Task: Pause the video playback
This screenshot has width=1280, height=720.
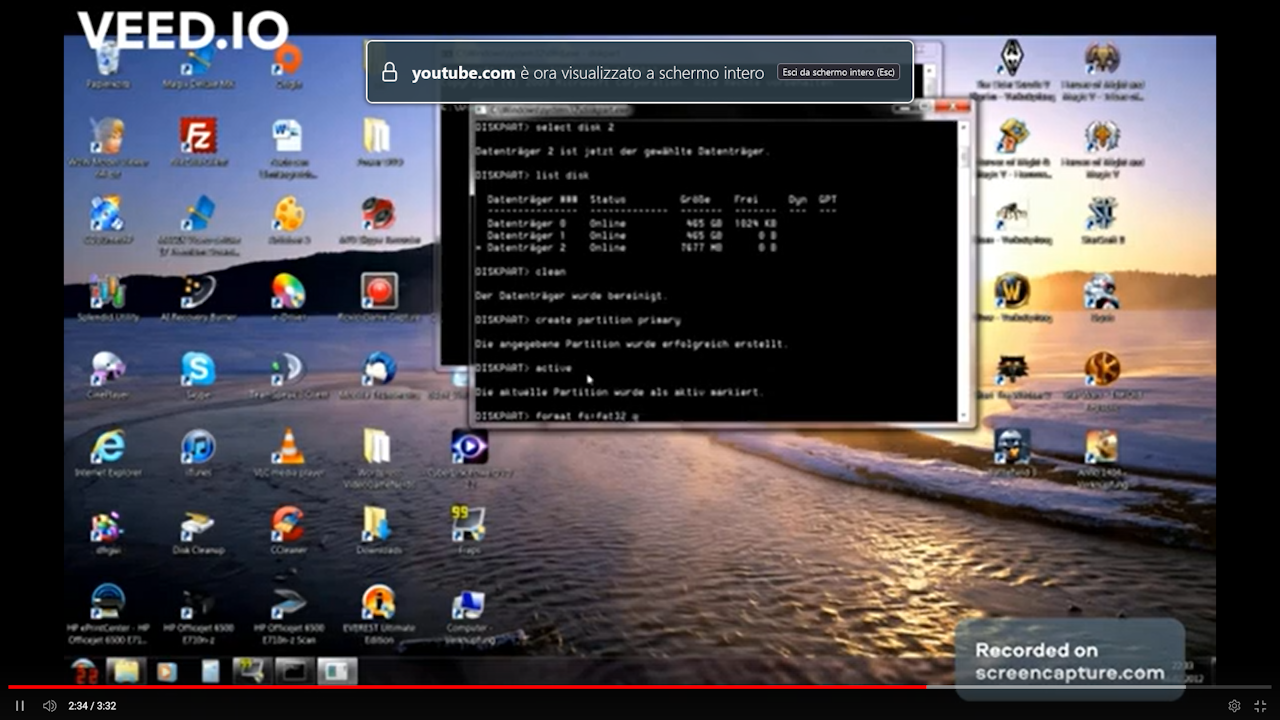Action: click(19, 706)
